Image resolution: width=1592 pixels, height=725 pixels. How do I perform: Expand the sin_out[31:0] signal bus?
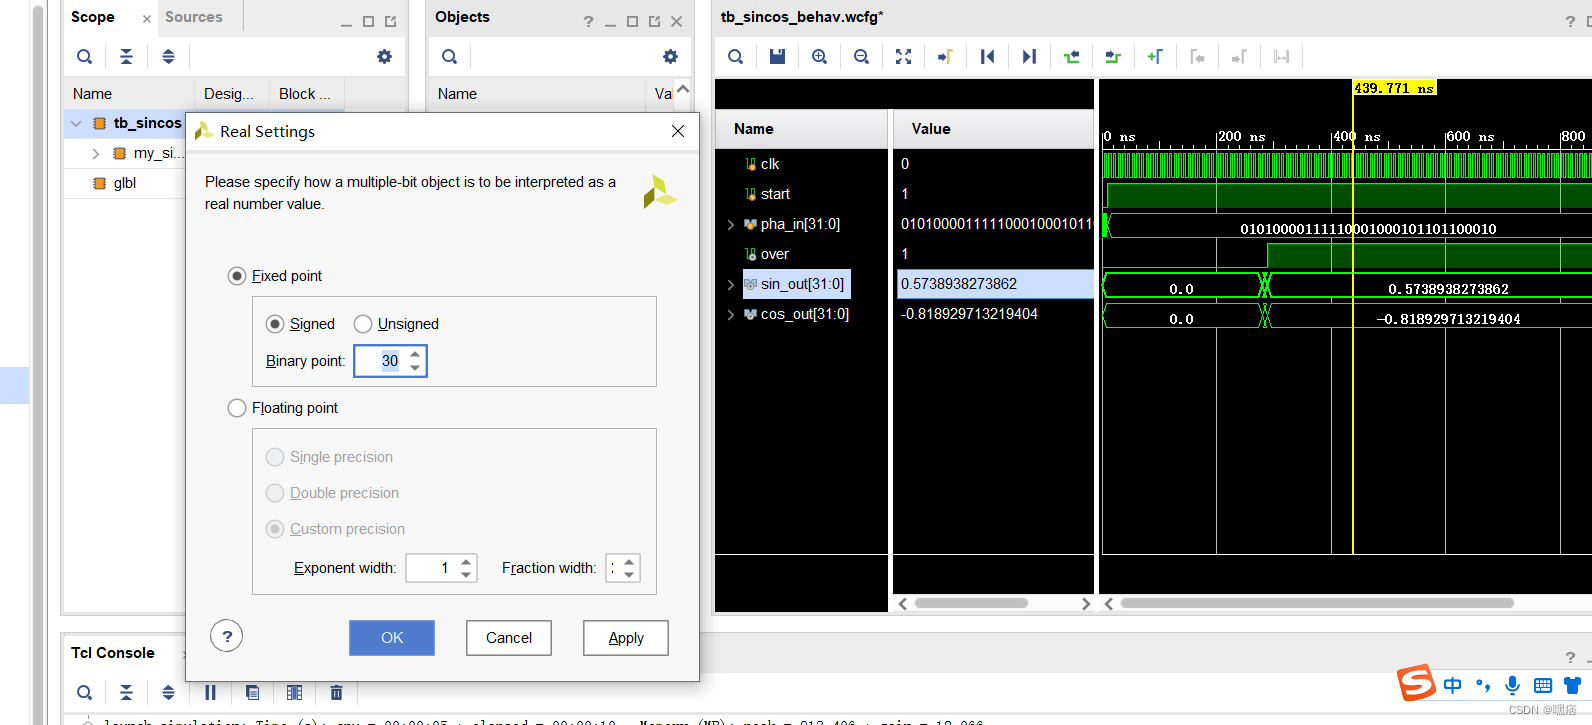(731, 285)
